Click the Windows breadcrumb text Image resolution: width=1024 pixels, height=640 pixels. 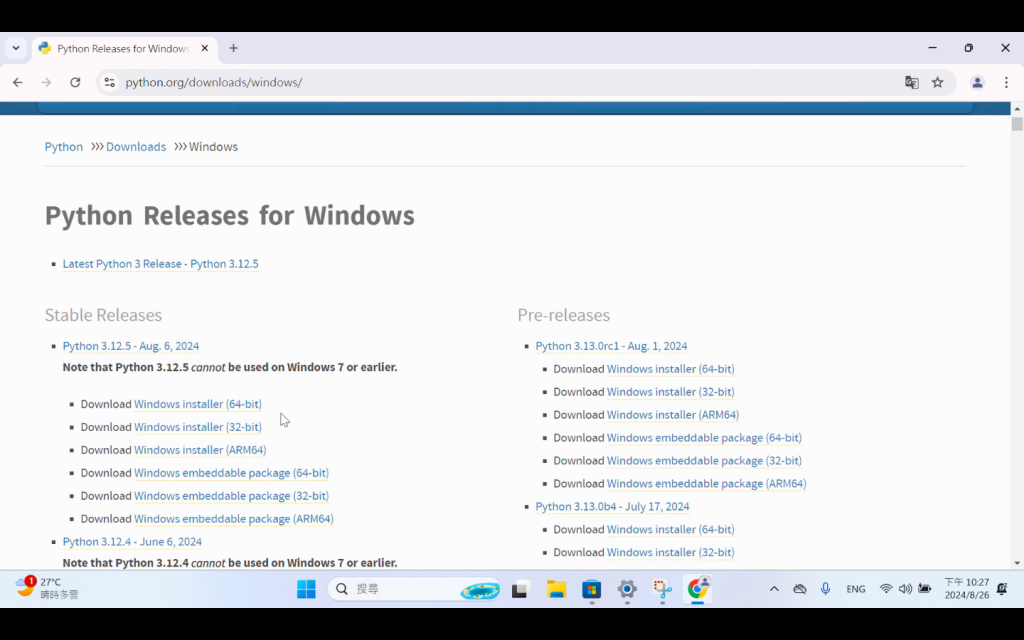coord(214,147)
